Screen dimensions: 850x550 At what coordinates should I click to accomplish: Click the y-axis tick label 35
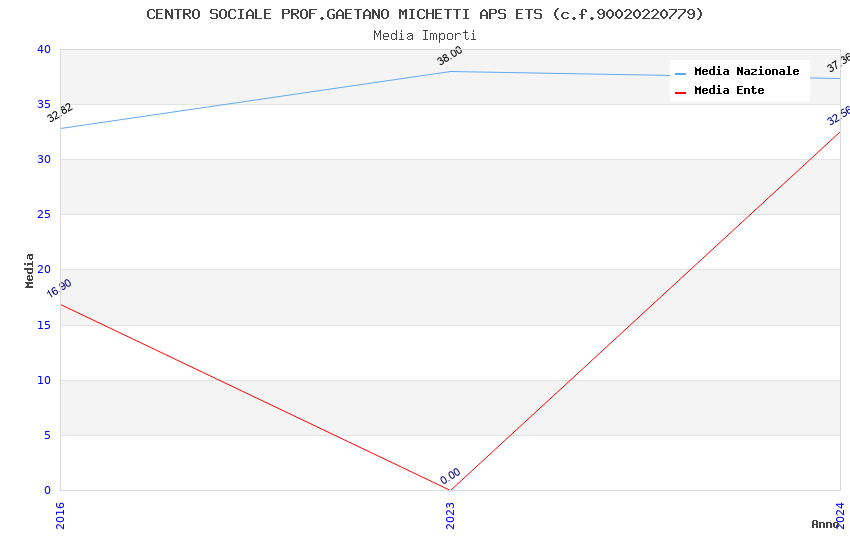tap(44, 104)
